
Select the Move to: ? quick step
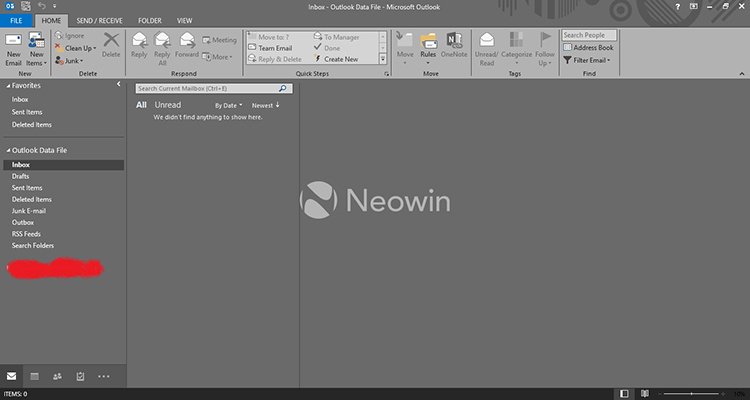tap(269, 37)
